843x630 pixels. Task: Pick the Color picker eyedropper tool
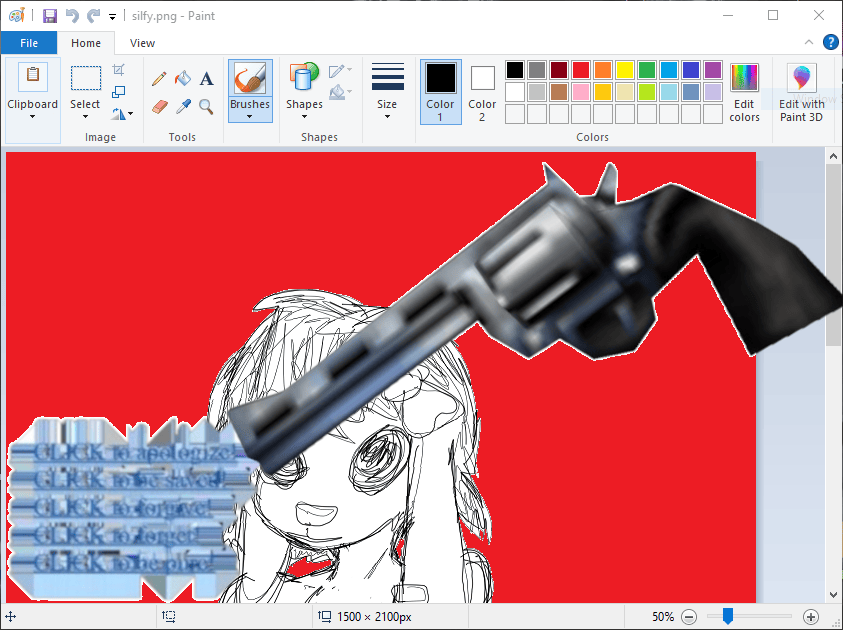(182, 106)
